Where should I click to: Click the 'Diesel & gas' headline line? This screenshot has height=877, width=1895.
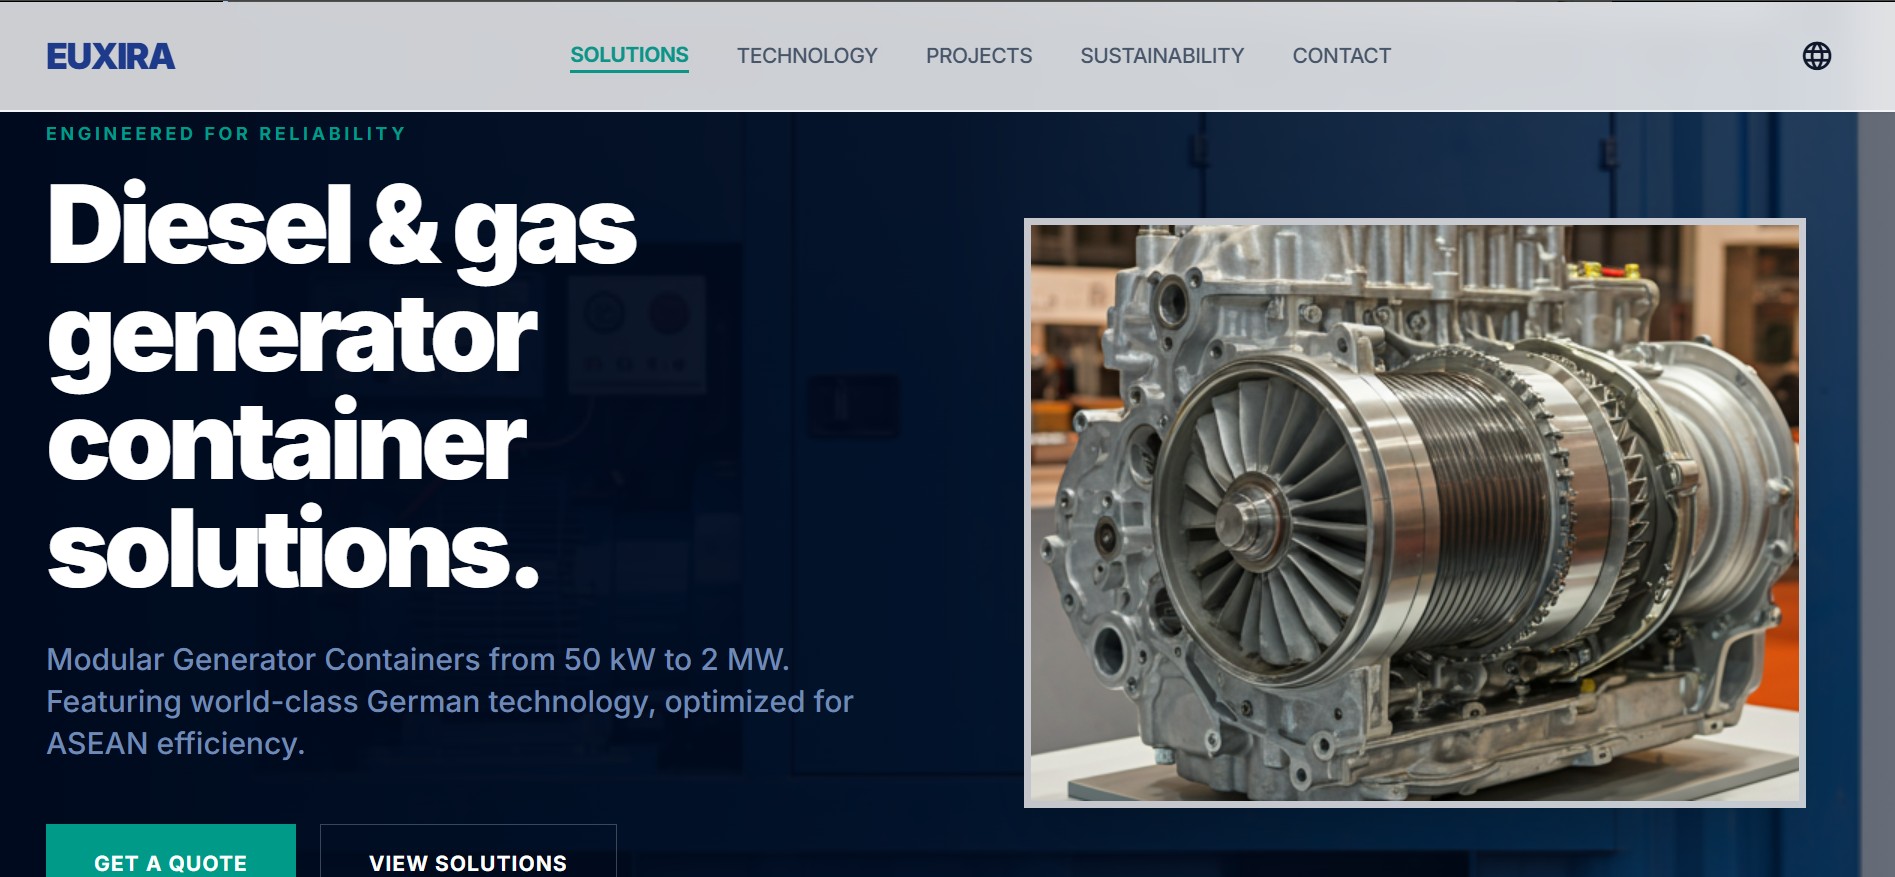pos(341,226)
